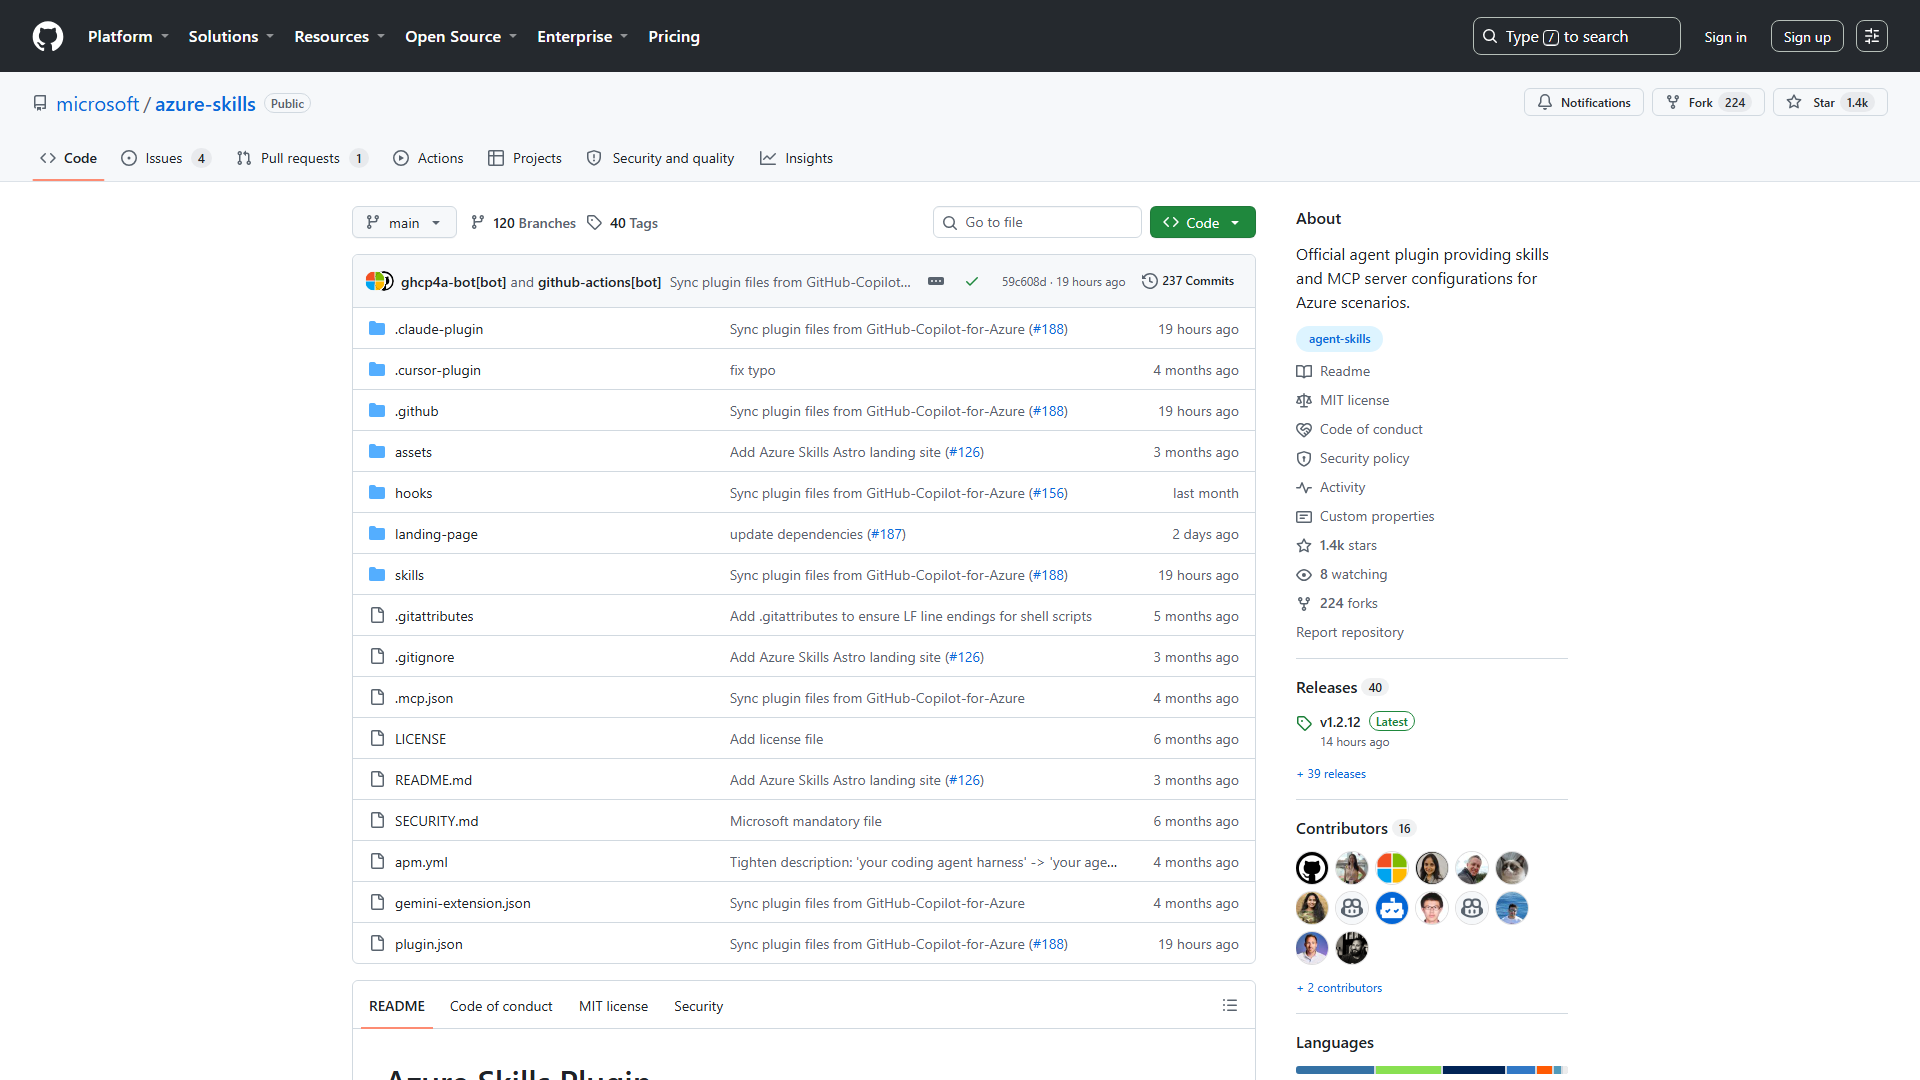This screenshot has width=1920, height=1080.
Task: Open the main branch selector dropdown
Action: click(x=404, y=222)
